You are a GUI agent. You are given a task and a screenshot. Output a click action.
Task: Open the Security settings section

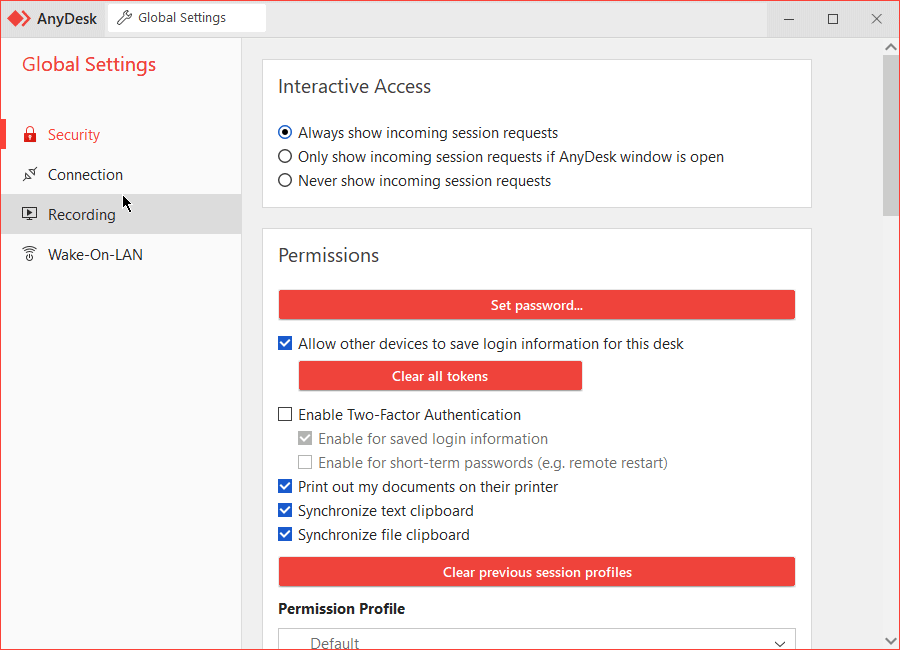click(x=121, y=134)
